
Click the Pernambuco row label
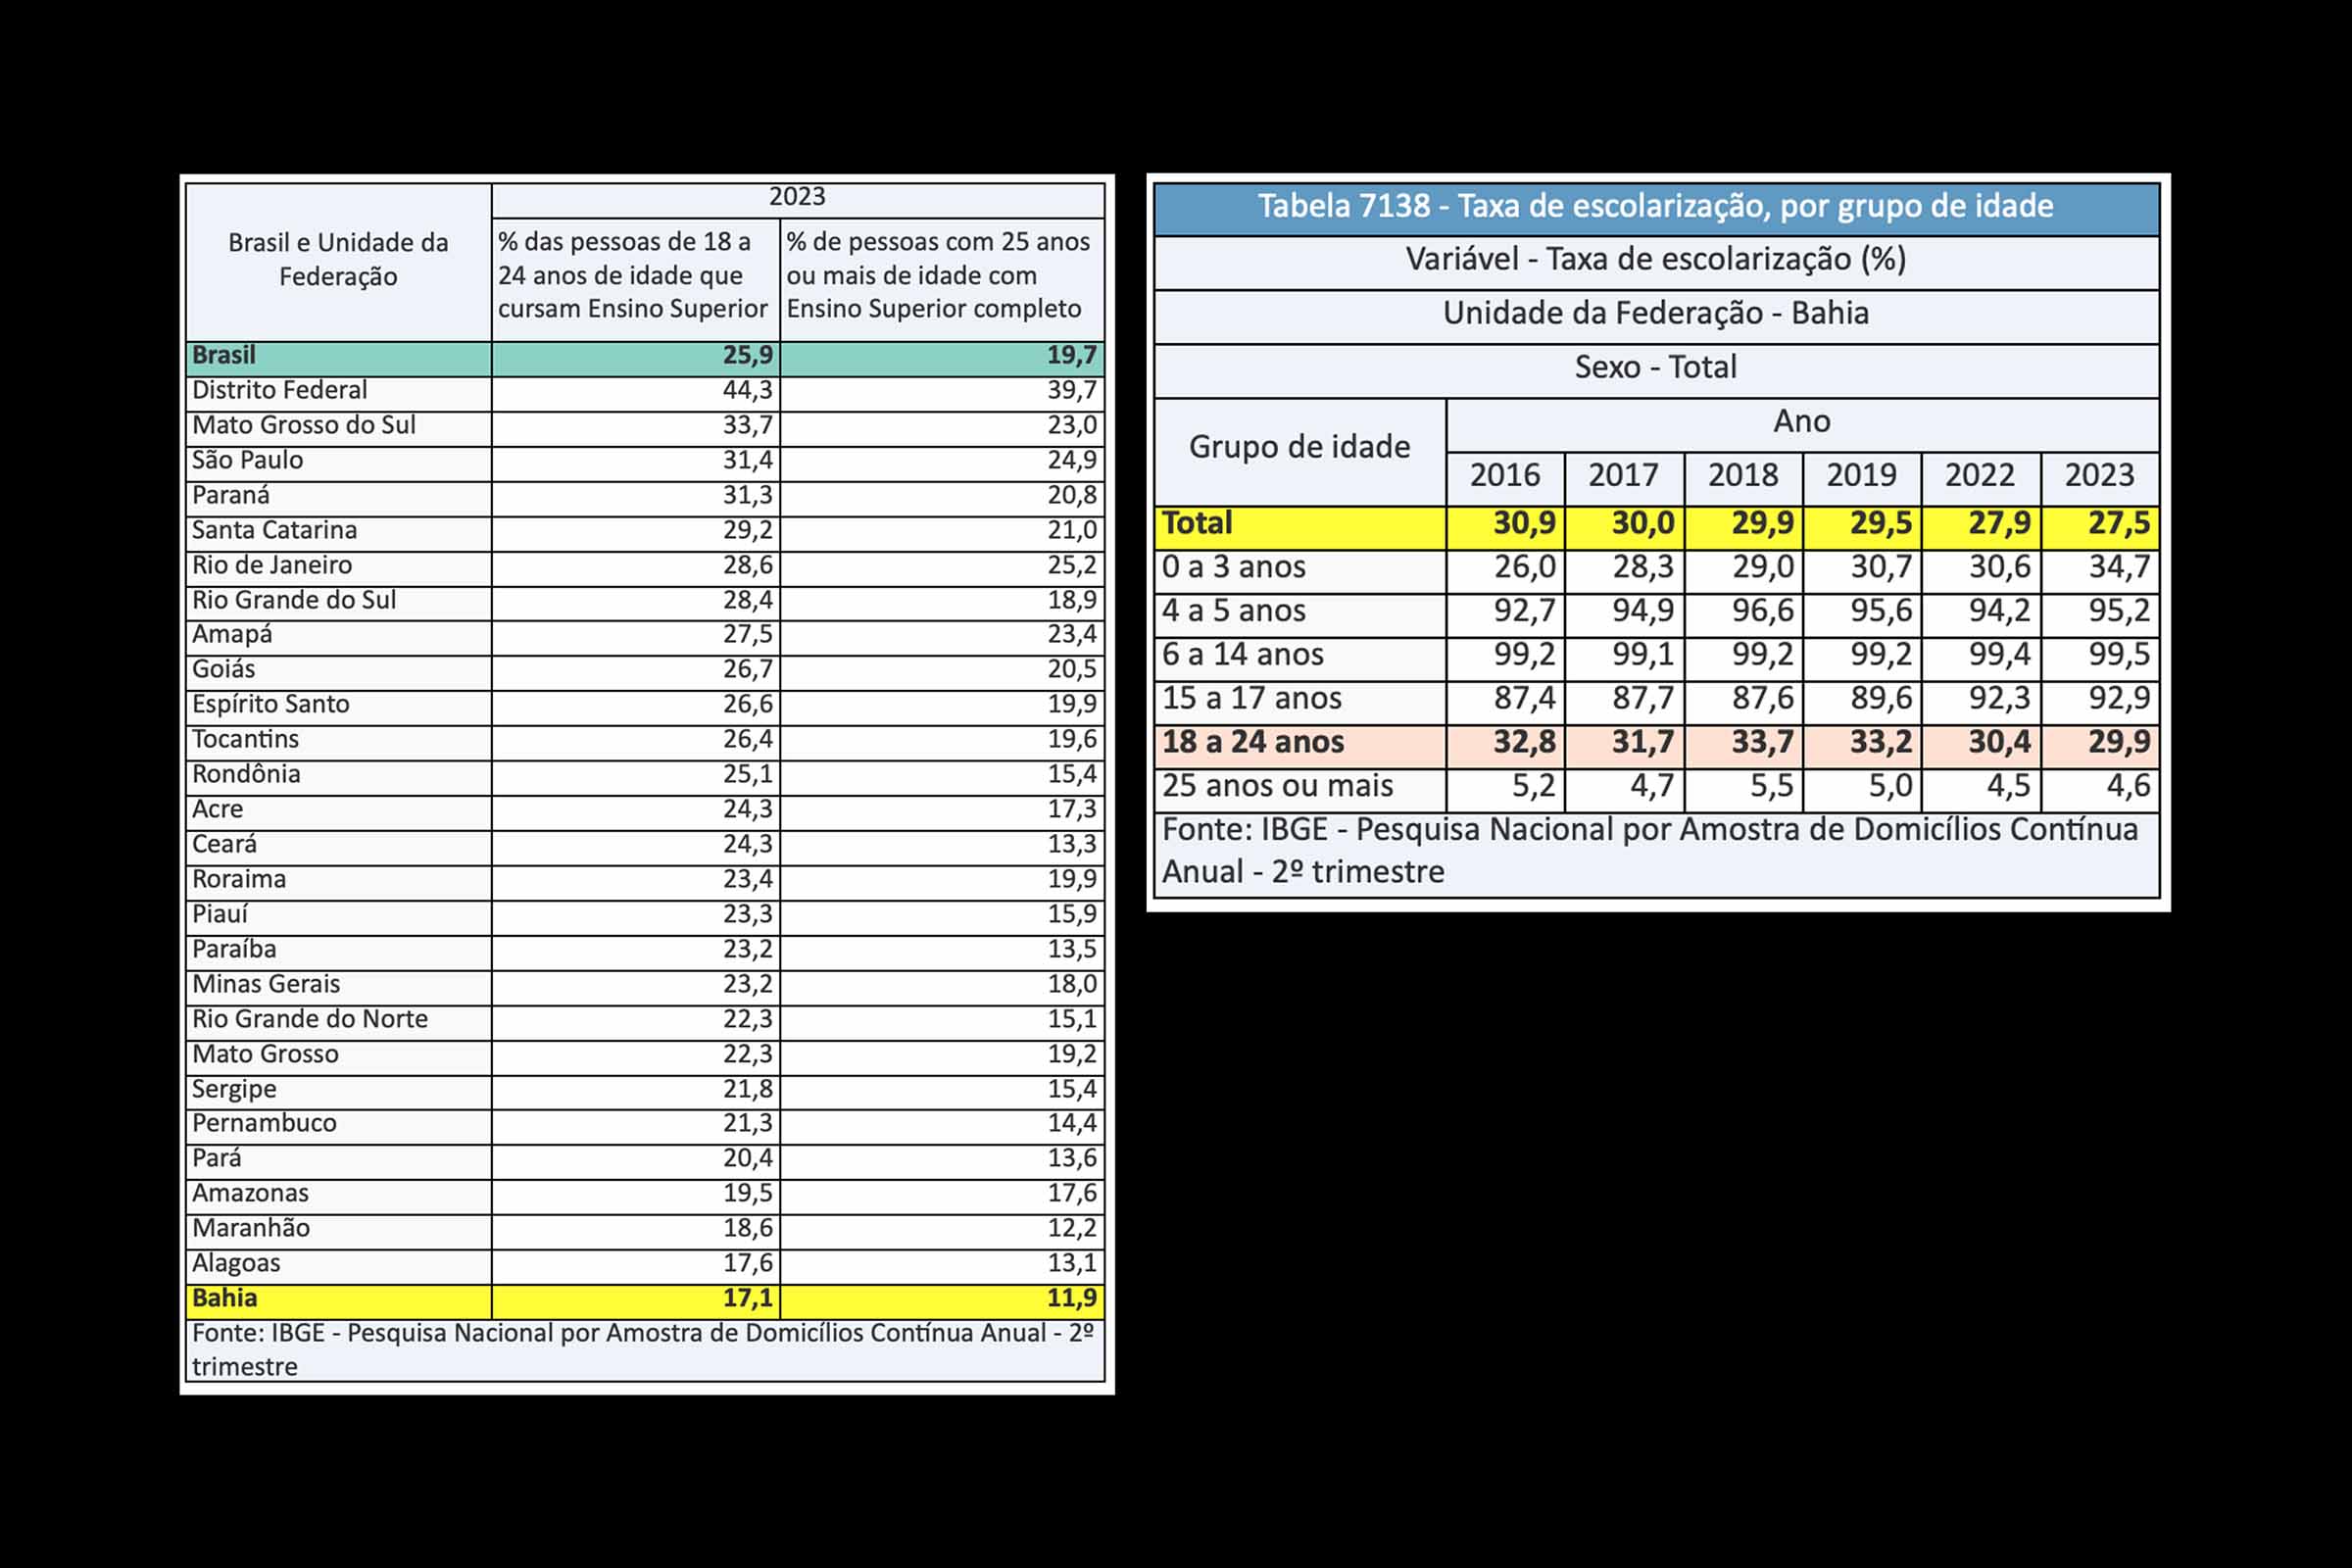[264, 1123]
